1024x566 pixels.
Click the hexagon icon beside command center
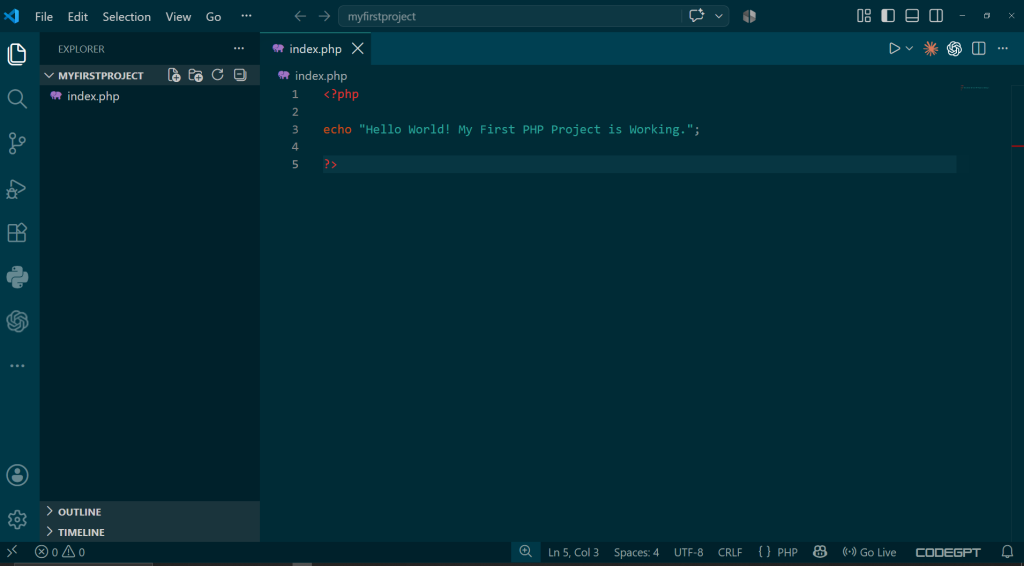(x=749, y=16)
